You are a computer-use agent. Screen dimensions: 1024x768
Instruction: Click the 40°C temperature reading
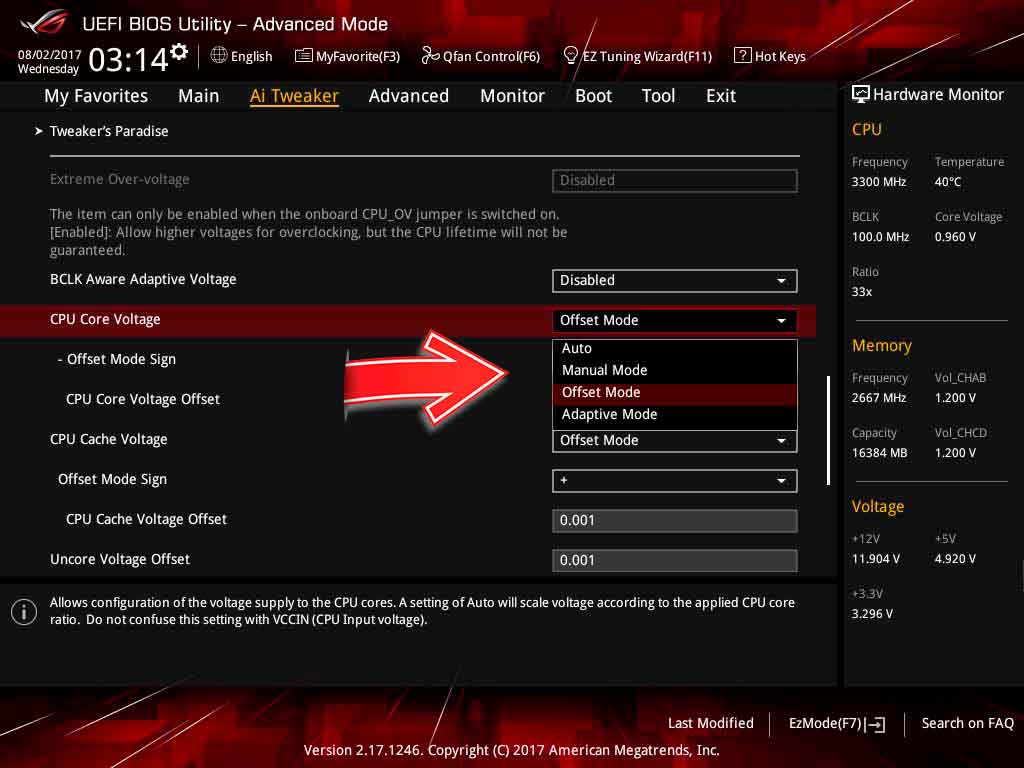[948, 182]
